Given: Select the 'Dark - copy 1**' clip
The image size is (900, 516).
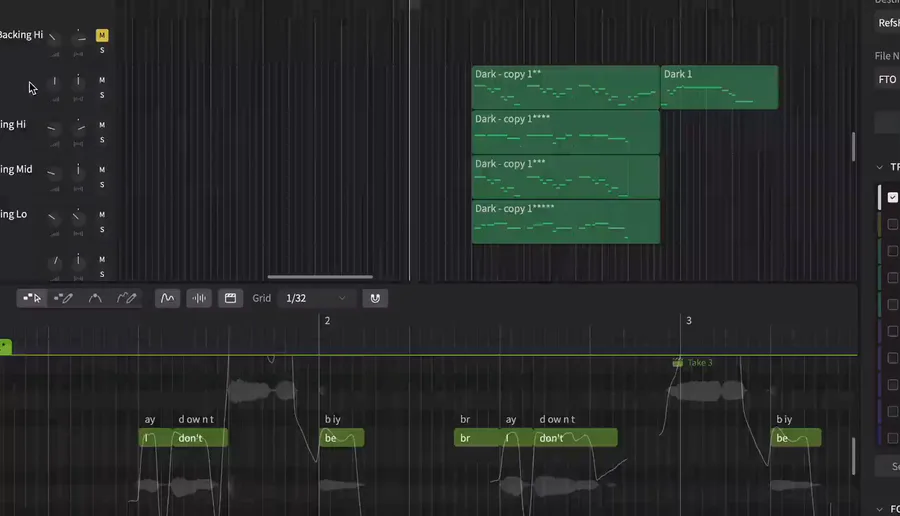Looking at the screenshot, I should (x=565, y=87).
